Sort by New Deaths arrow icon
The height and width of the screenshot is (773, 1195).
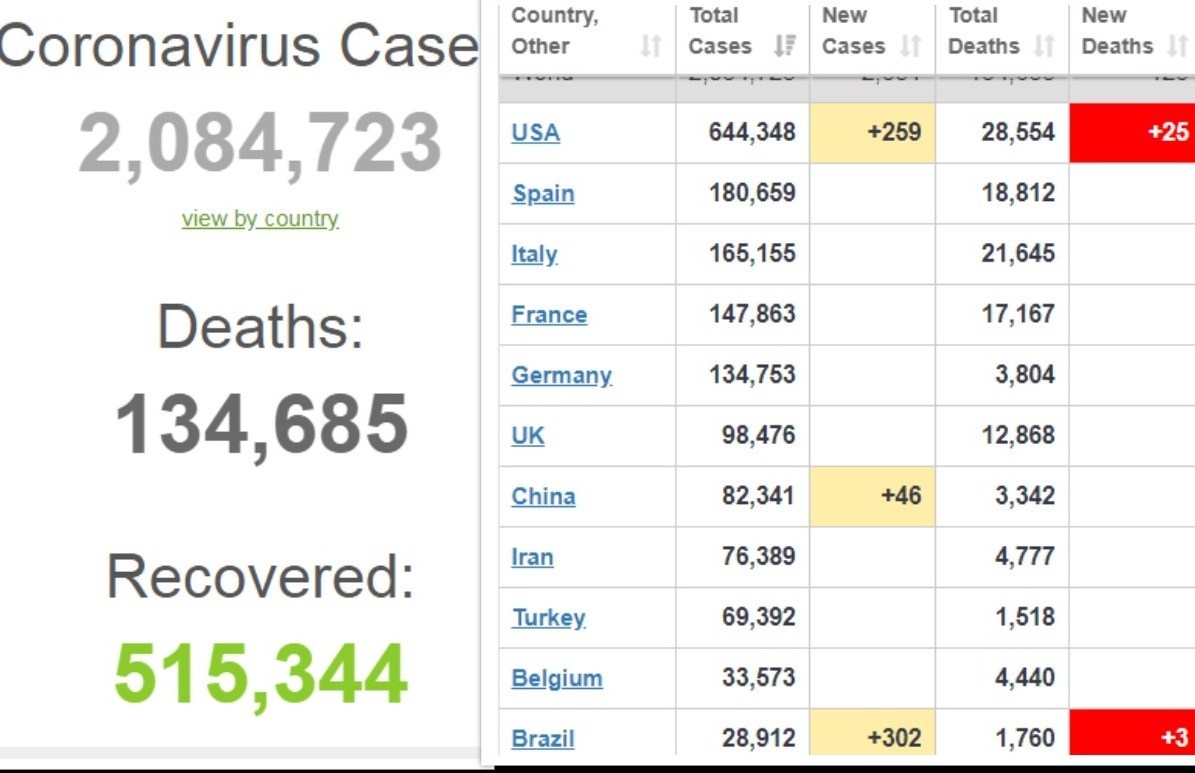coord(1176,46)
